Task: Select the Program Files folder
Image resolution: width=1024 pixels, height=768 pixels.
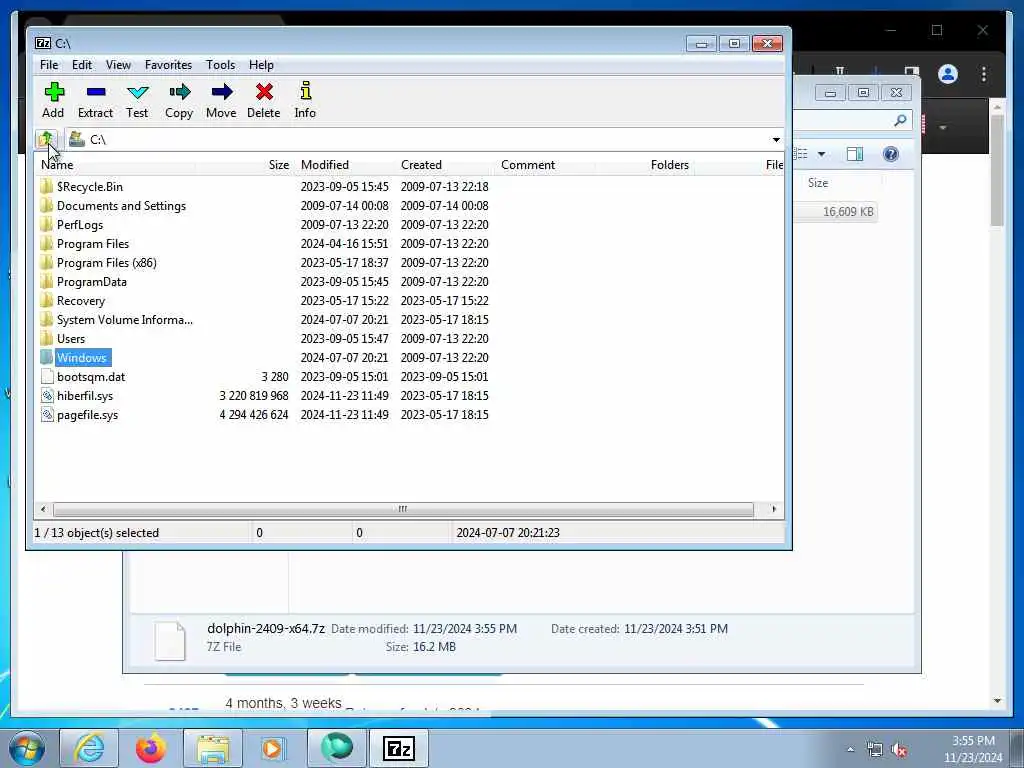Action: point(93,244)
